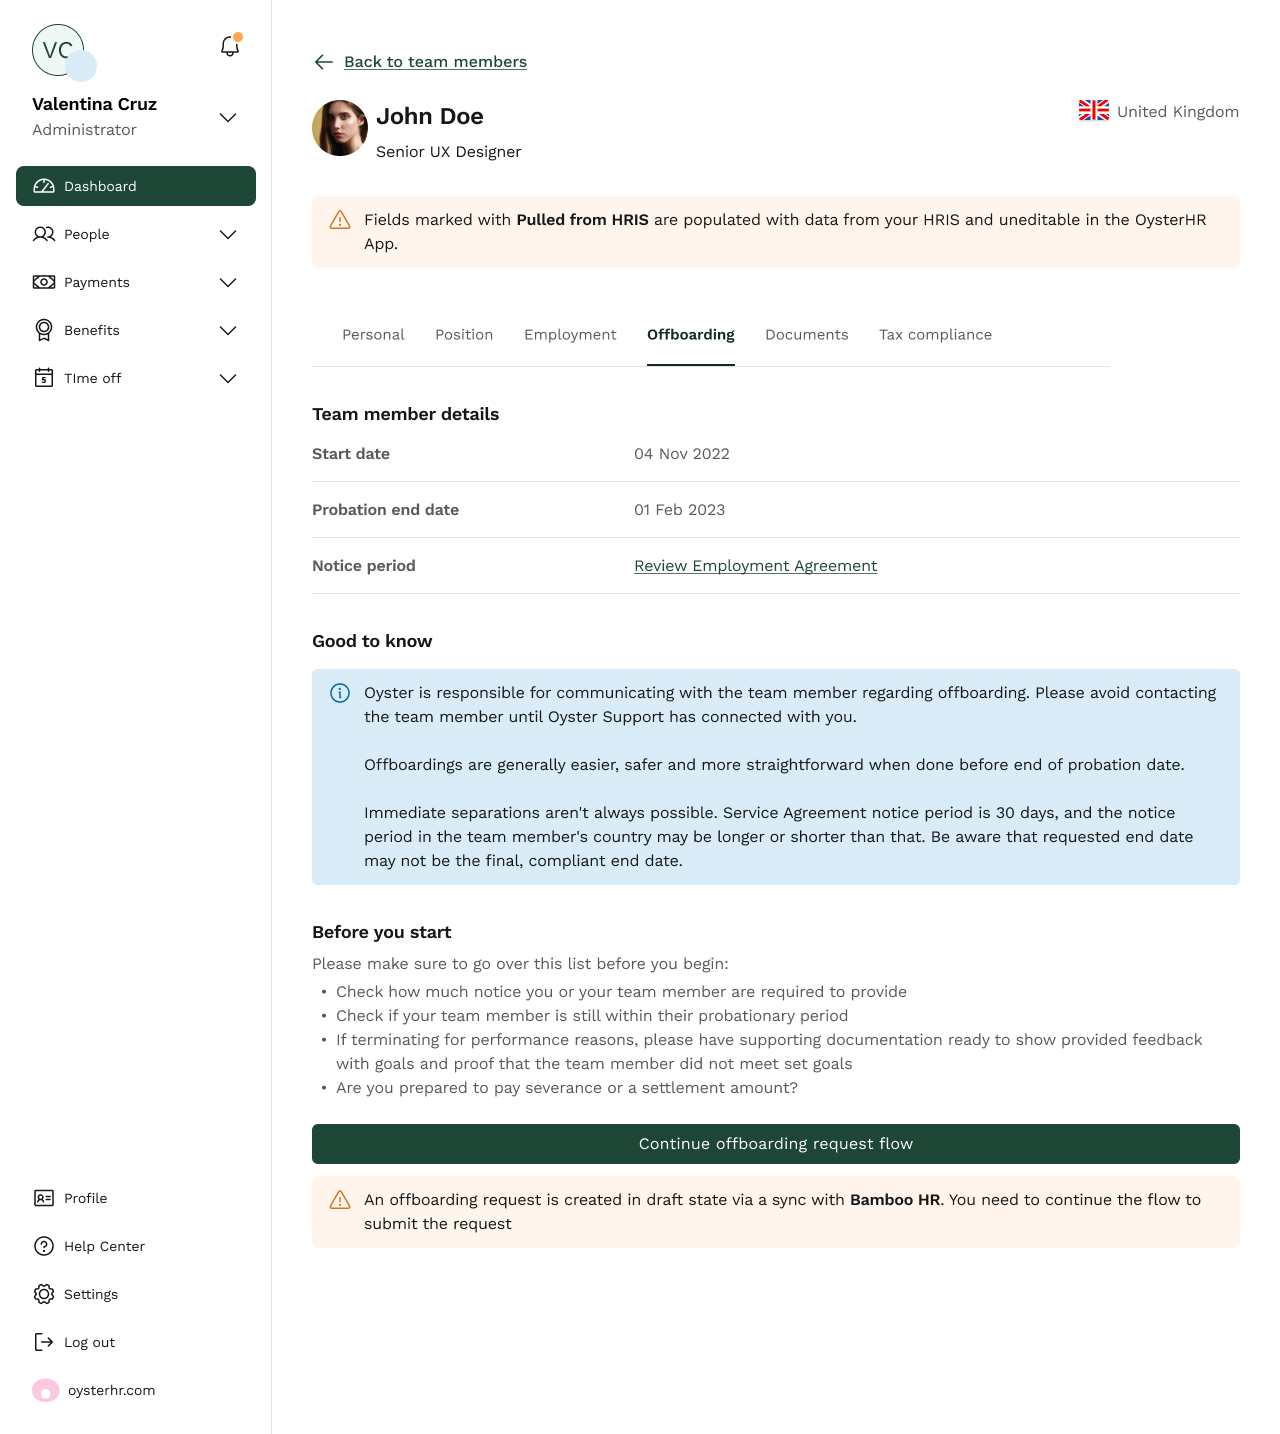Click the oysterhr.com label

(112, 1390)
